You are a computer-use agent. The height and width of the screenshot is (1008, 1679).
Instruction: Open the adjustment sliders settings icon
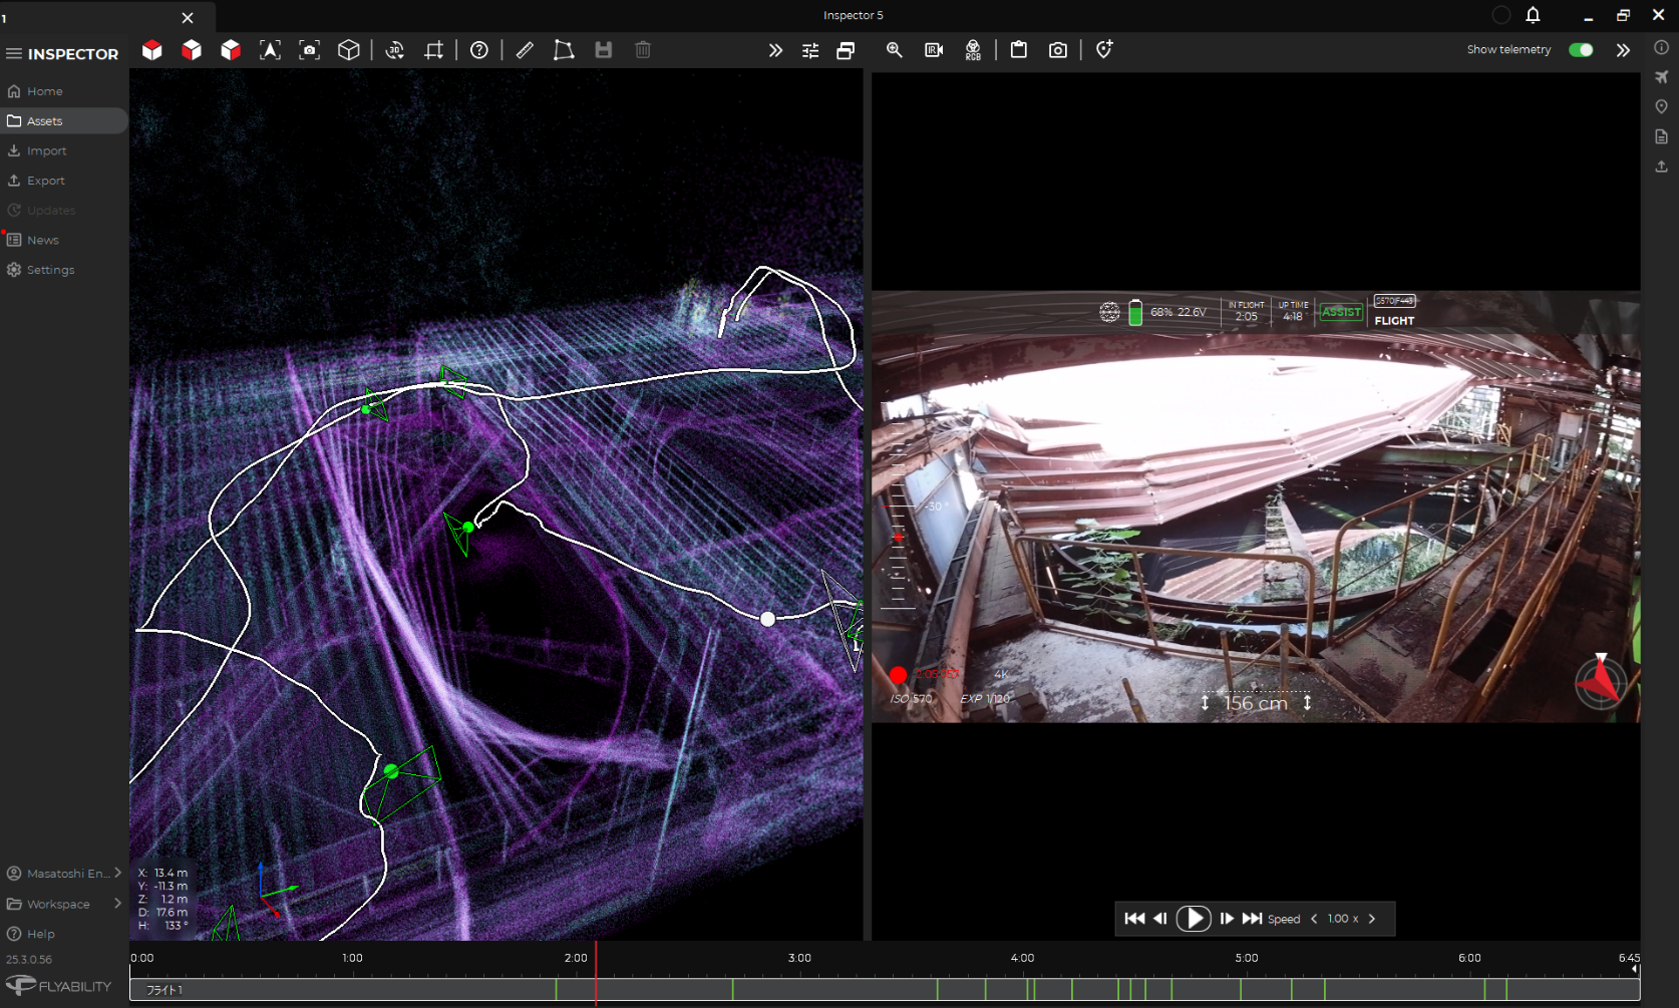(810, 50)
